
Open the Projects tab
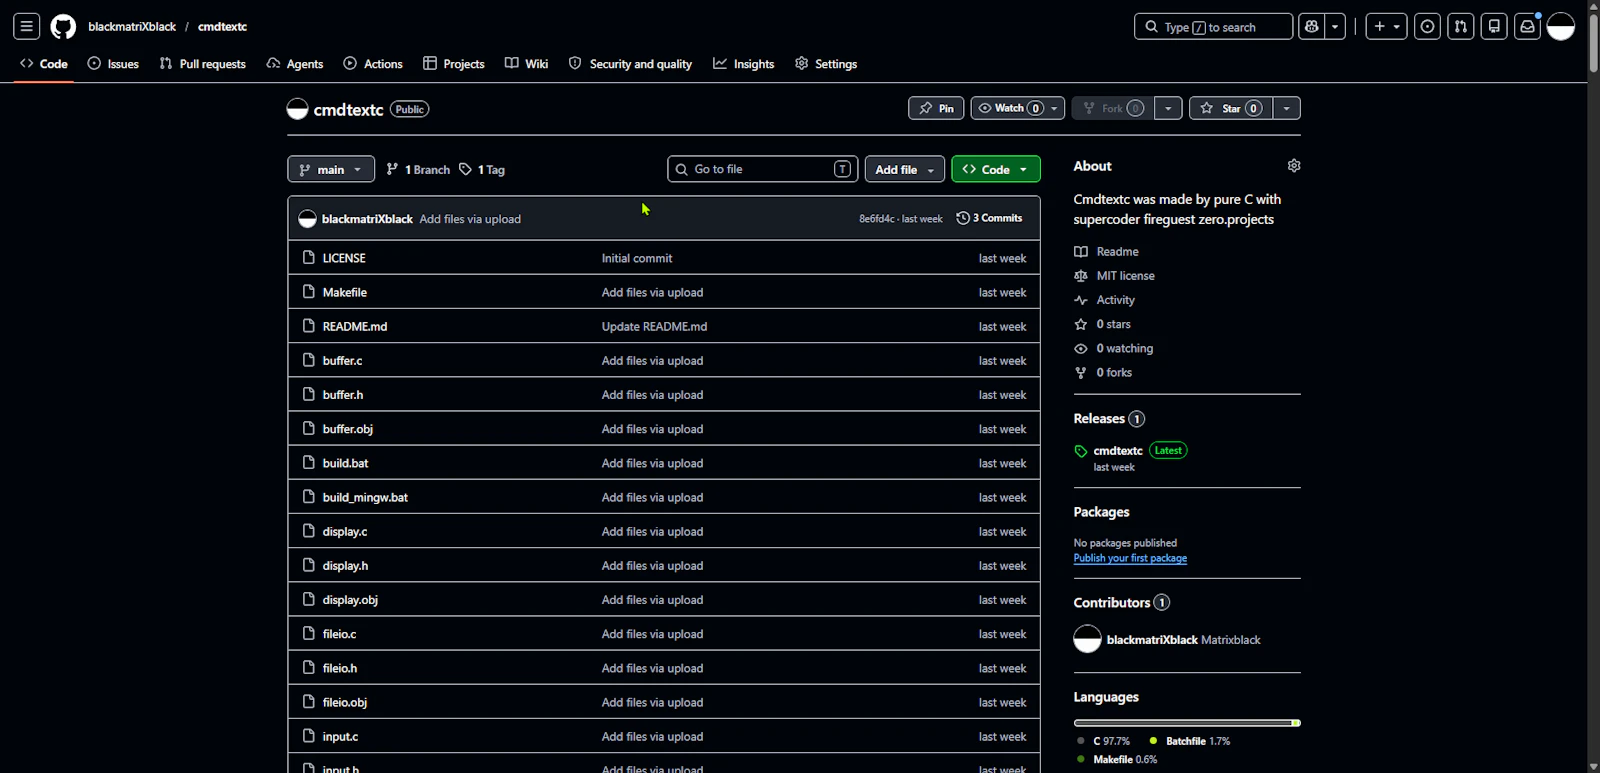[454, 63]
